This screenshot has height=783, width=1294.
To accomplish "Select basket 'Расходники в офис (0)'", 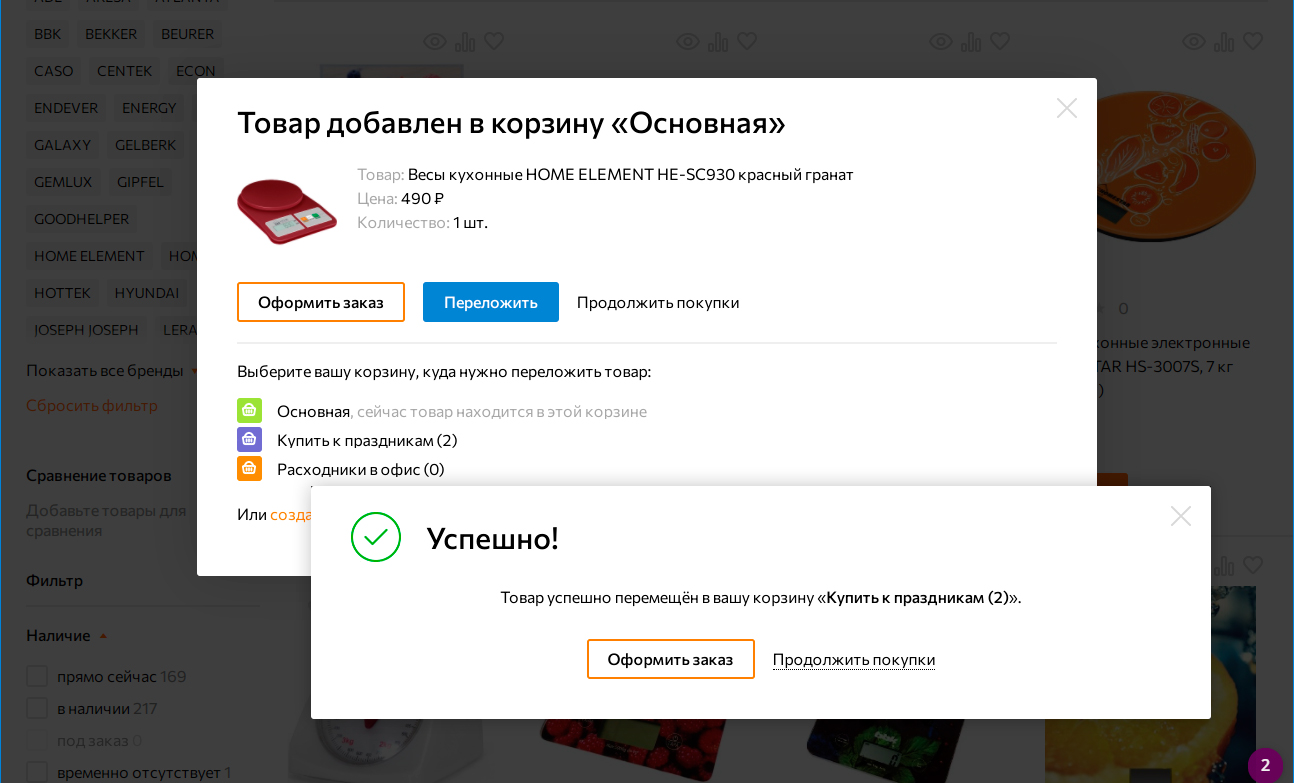I will (361, 469).
